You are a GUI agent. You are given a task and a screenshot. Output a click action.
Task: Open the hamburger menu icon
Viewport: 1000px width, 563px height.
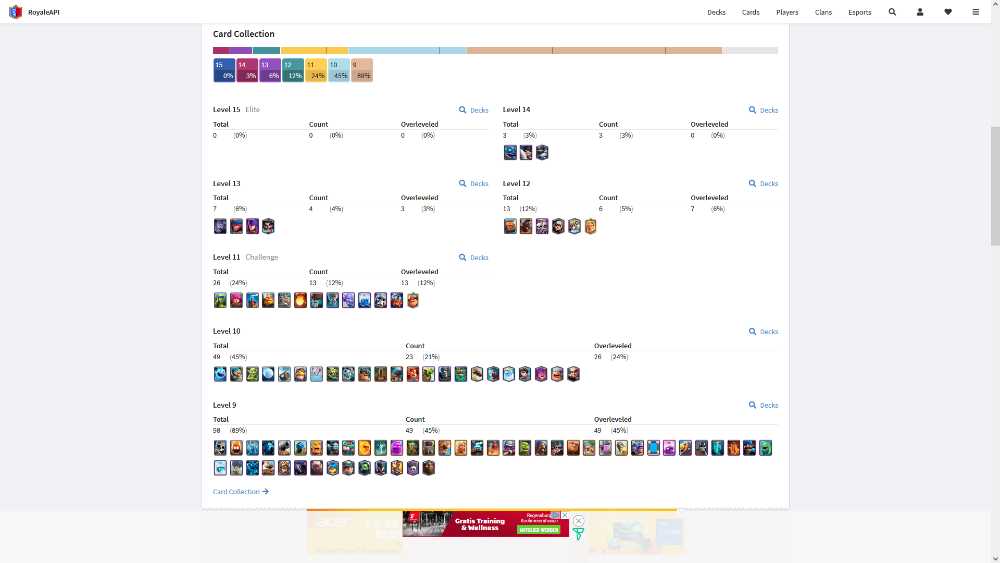[x=976, y=12]
